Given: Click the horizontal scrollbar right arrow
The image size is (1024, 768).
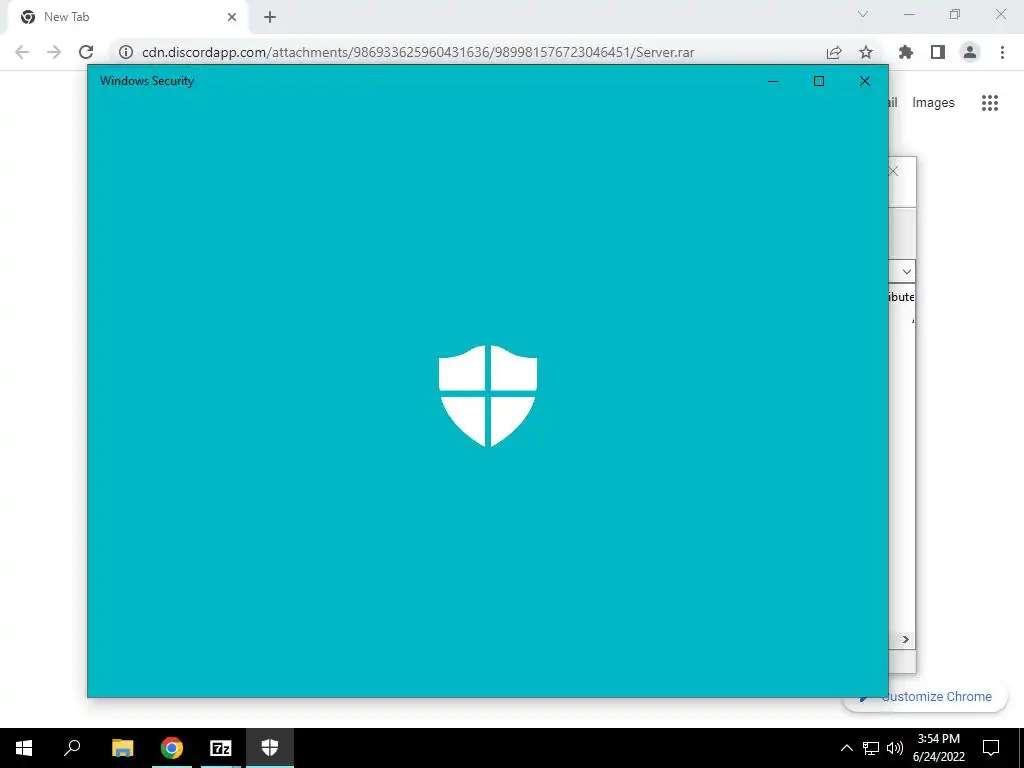Looking at the screenshot, I should tap(906, 639).
